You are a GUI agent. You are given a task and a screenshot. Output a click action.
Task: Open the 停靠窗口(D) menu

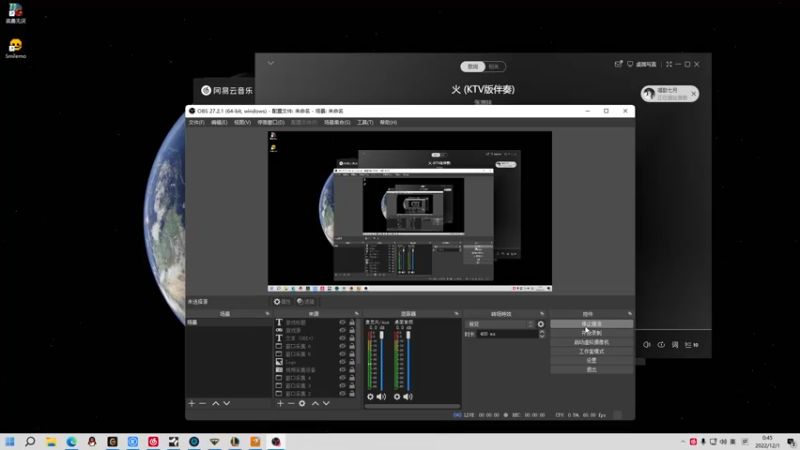(x=271, y=122)
